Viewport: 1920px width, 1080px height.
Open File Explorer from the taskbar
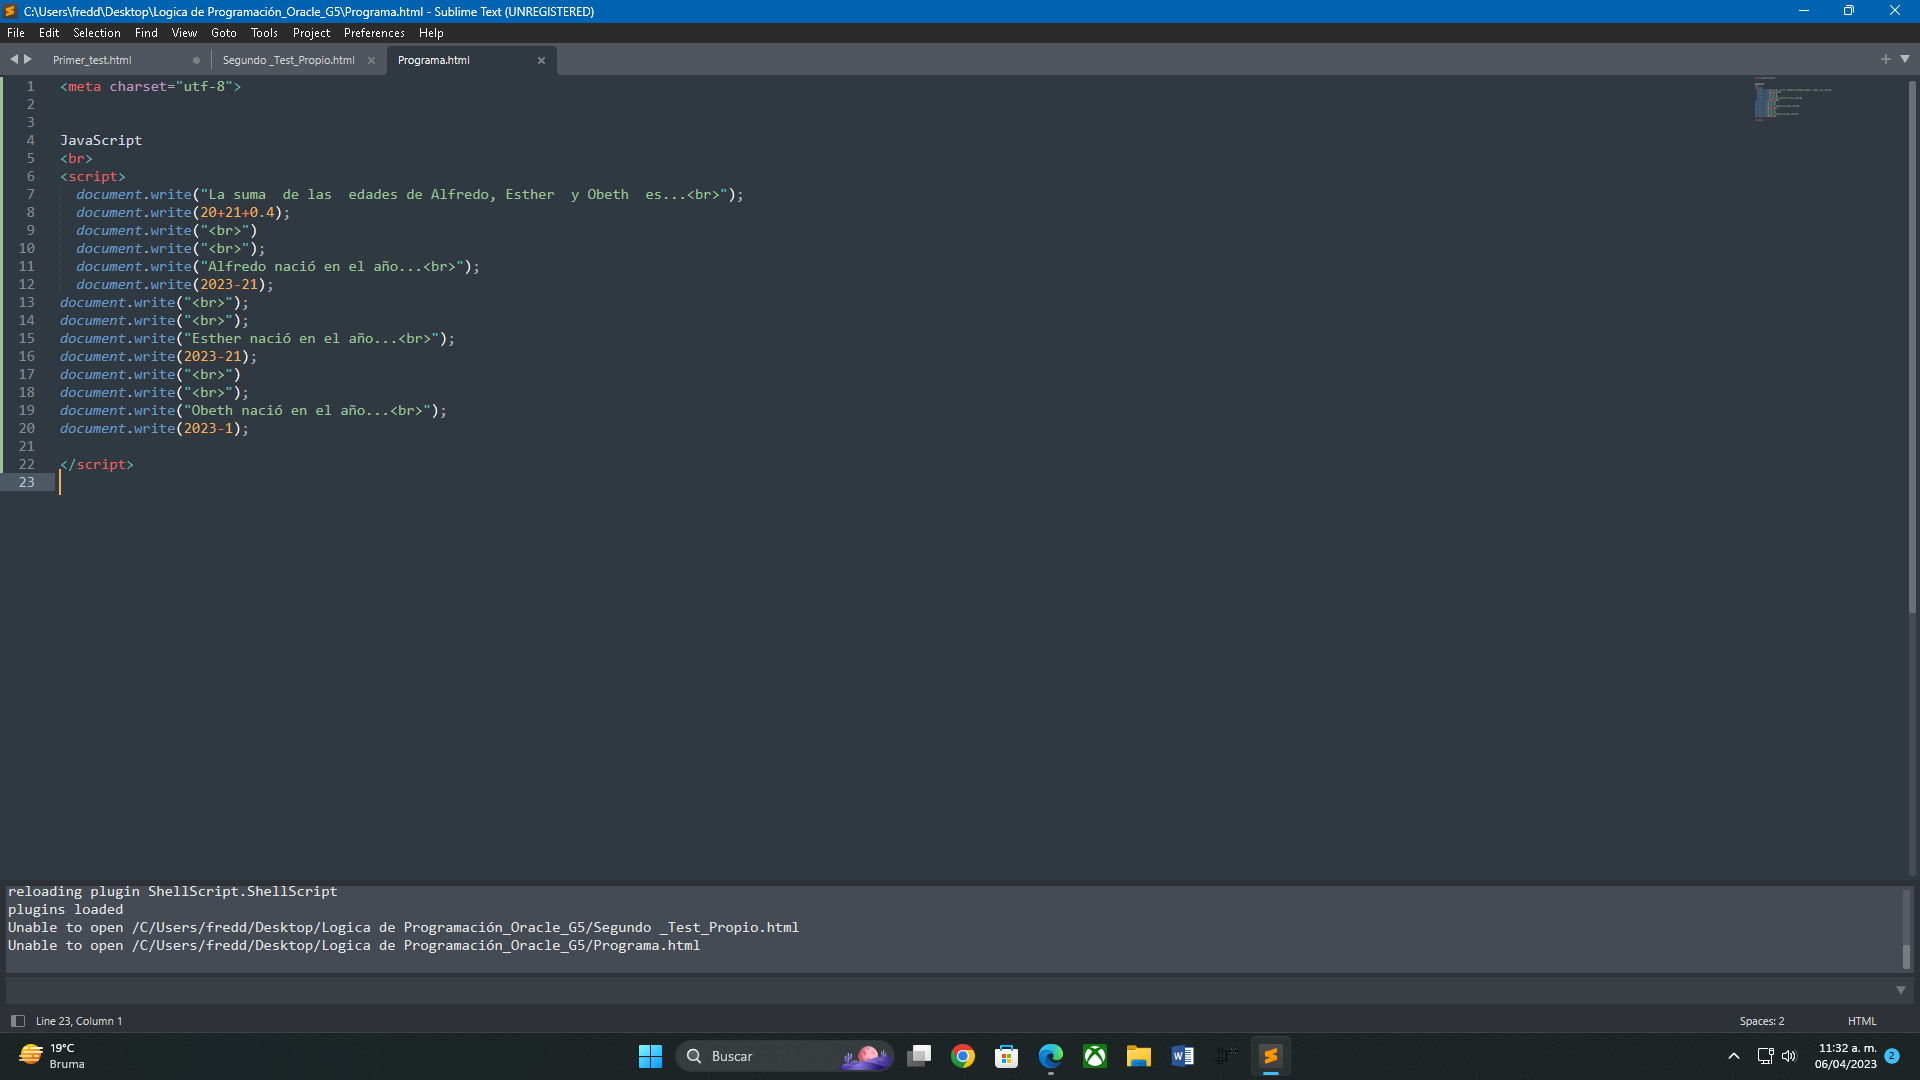(1139, 1056)
